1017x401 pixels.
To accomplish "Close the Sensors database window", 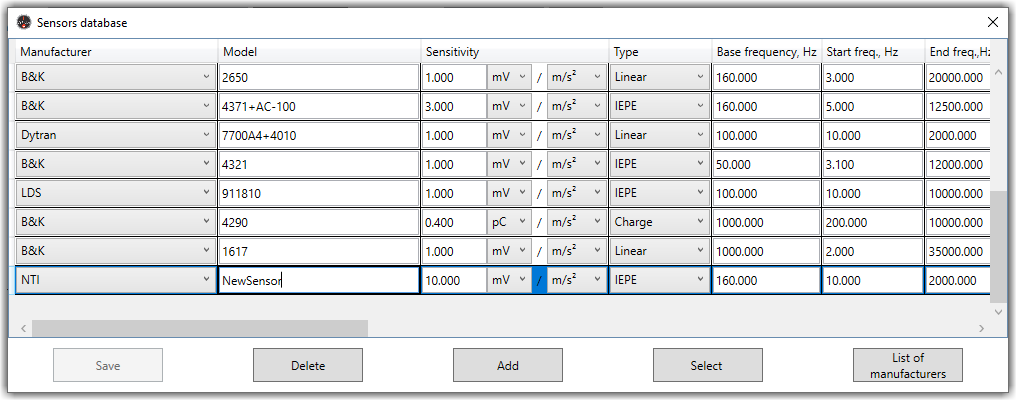I will pos(992,22).
